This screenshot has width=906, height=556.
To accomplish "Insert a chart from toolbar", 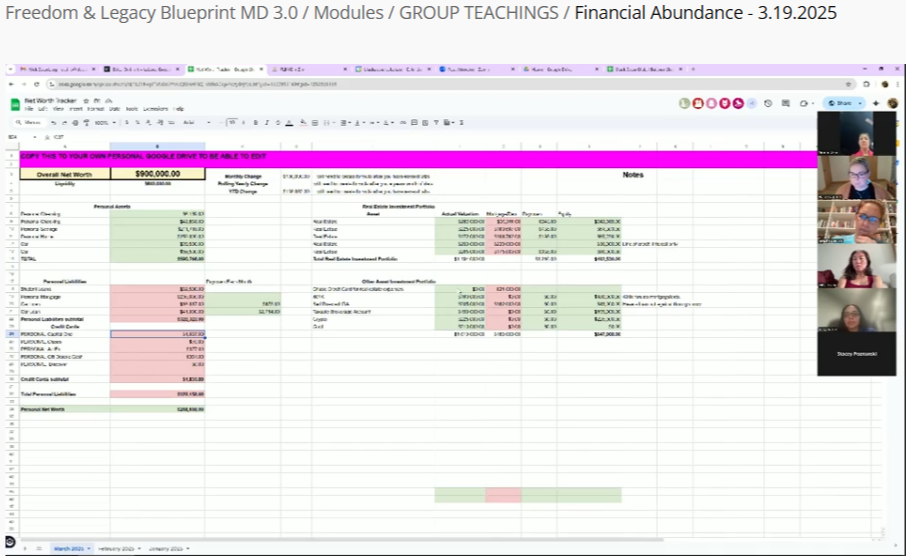I will (425, 123).
